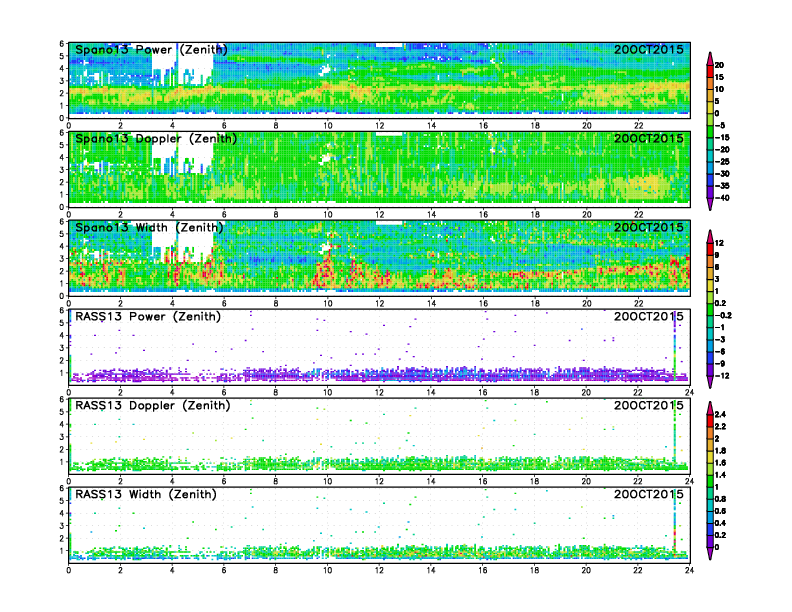
Task: Click the 2.4 label on the bottom colorbar
Action: 721,414
